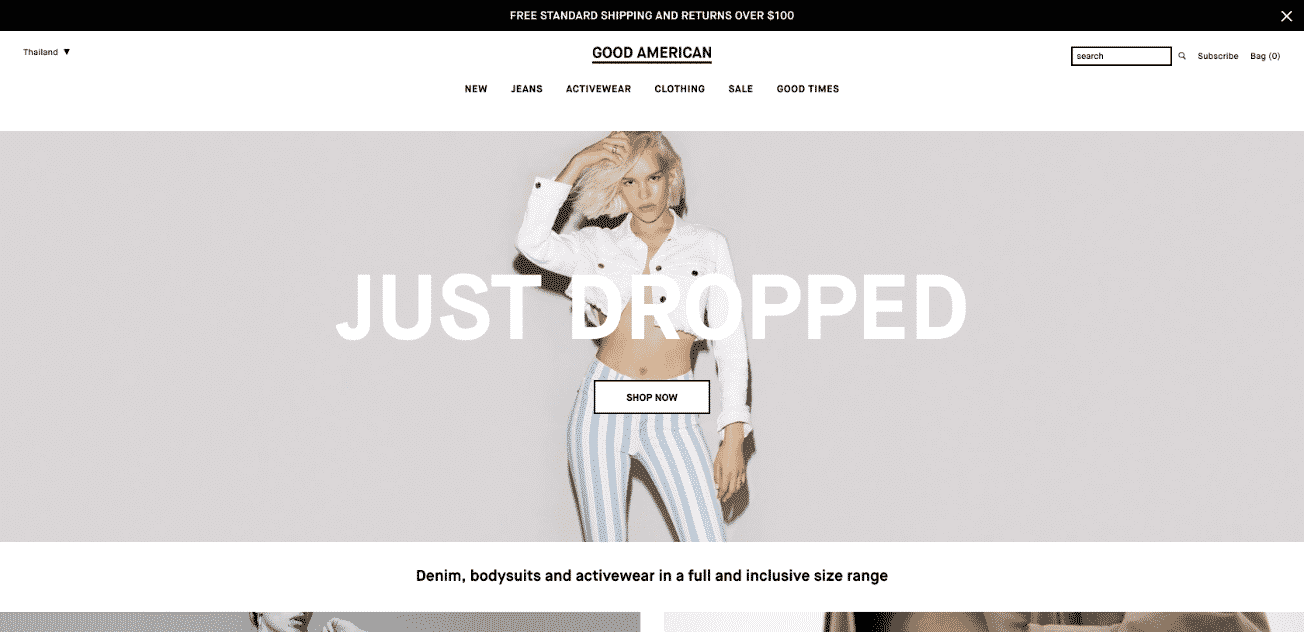Select JEANS in the navigation
1306x632 pixels.
click(x=527, y=89)
